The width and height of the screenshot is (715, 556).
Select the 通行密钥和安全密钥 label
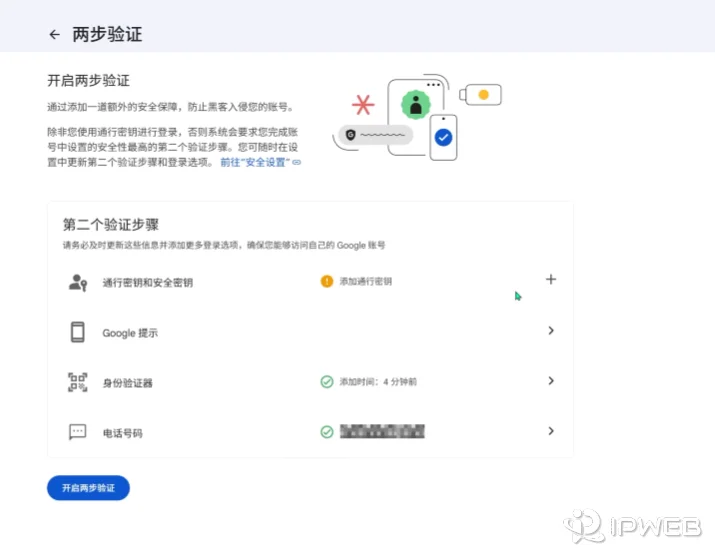(x=147, y=283)
